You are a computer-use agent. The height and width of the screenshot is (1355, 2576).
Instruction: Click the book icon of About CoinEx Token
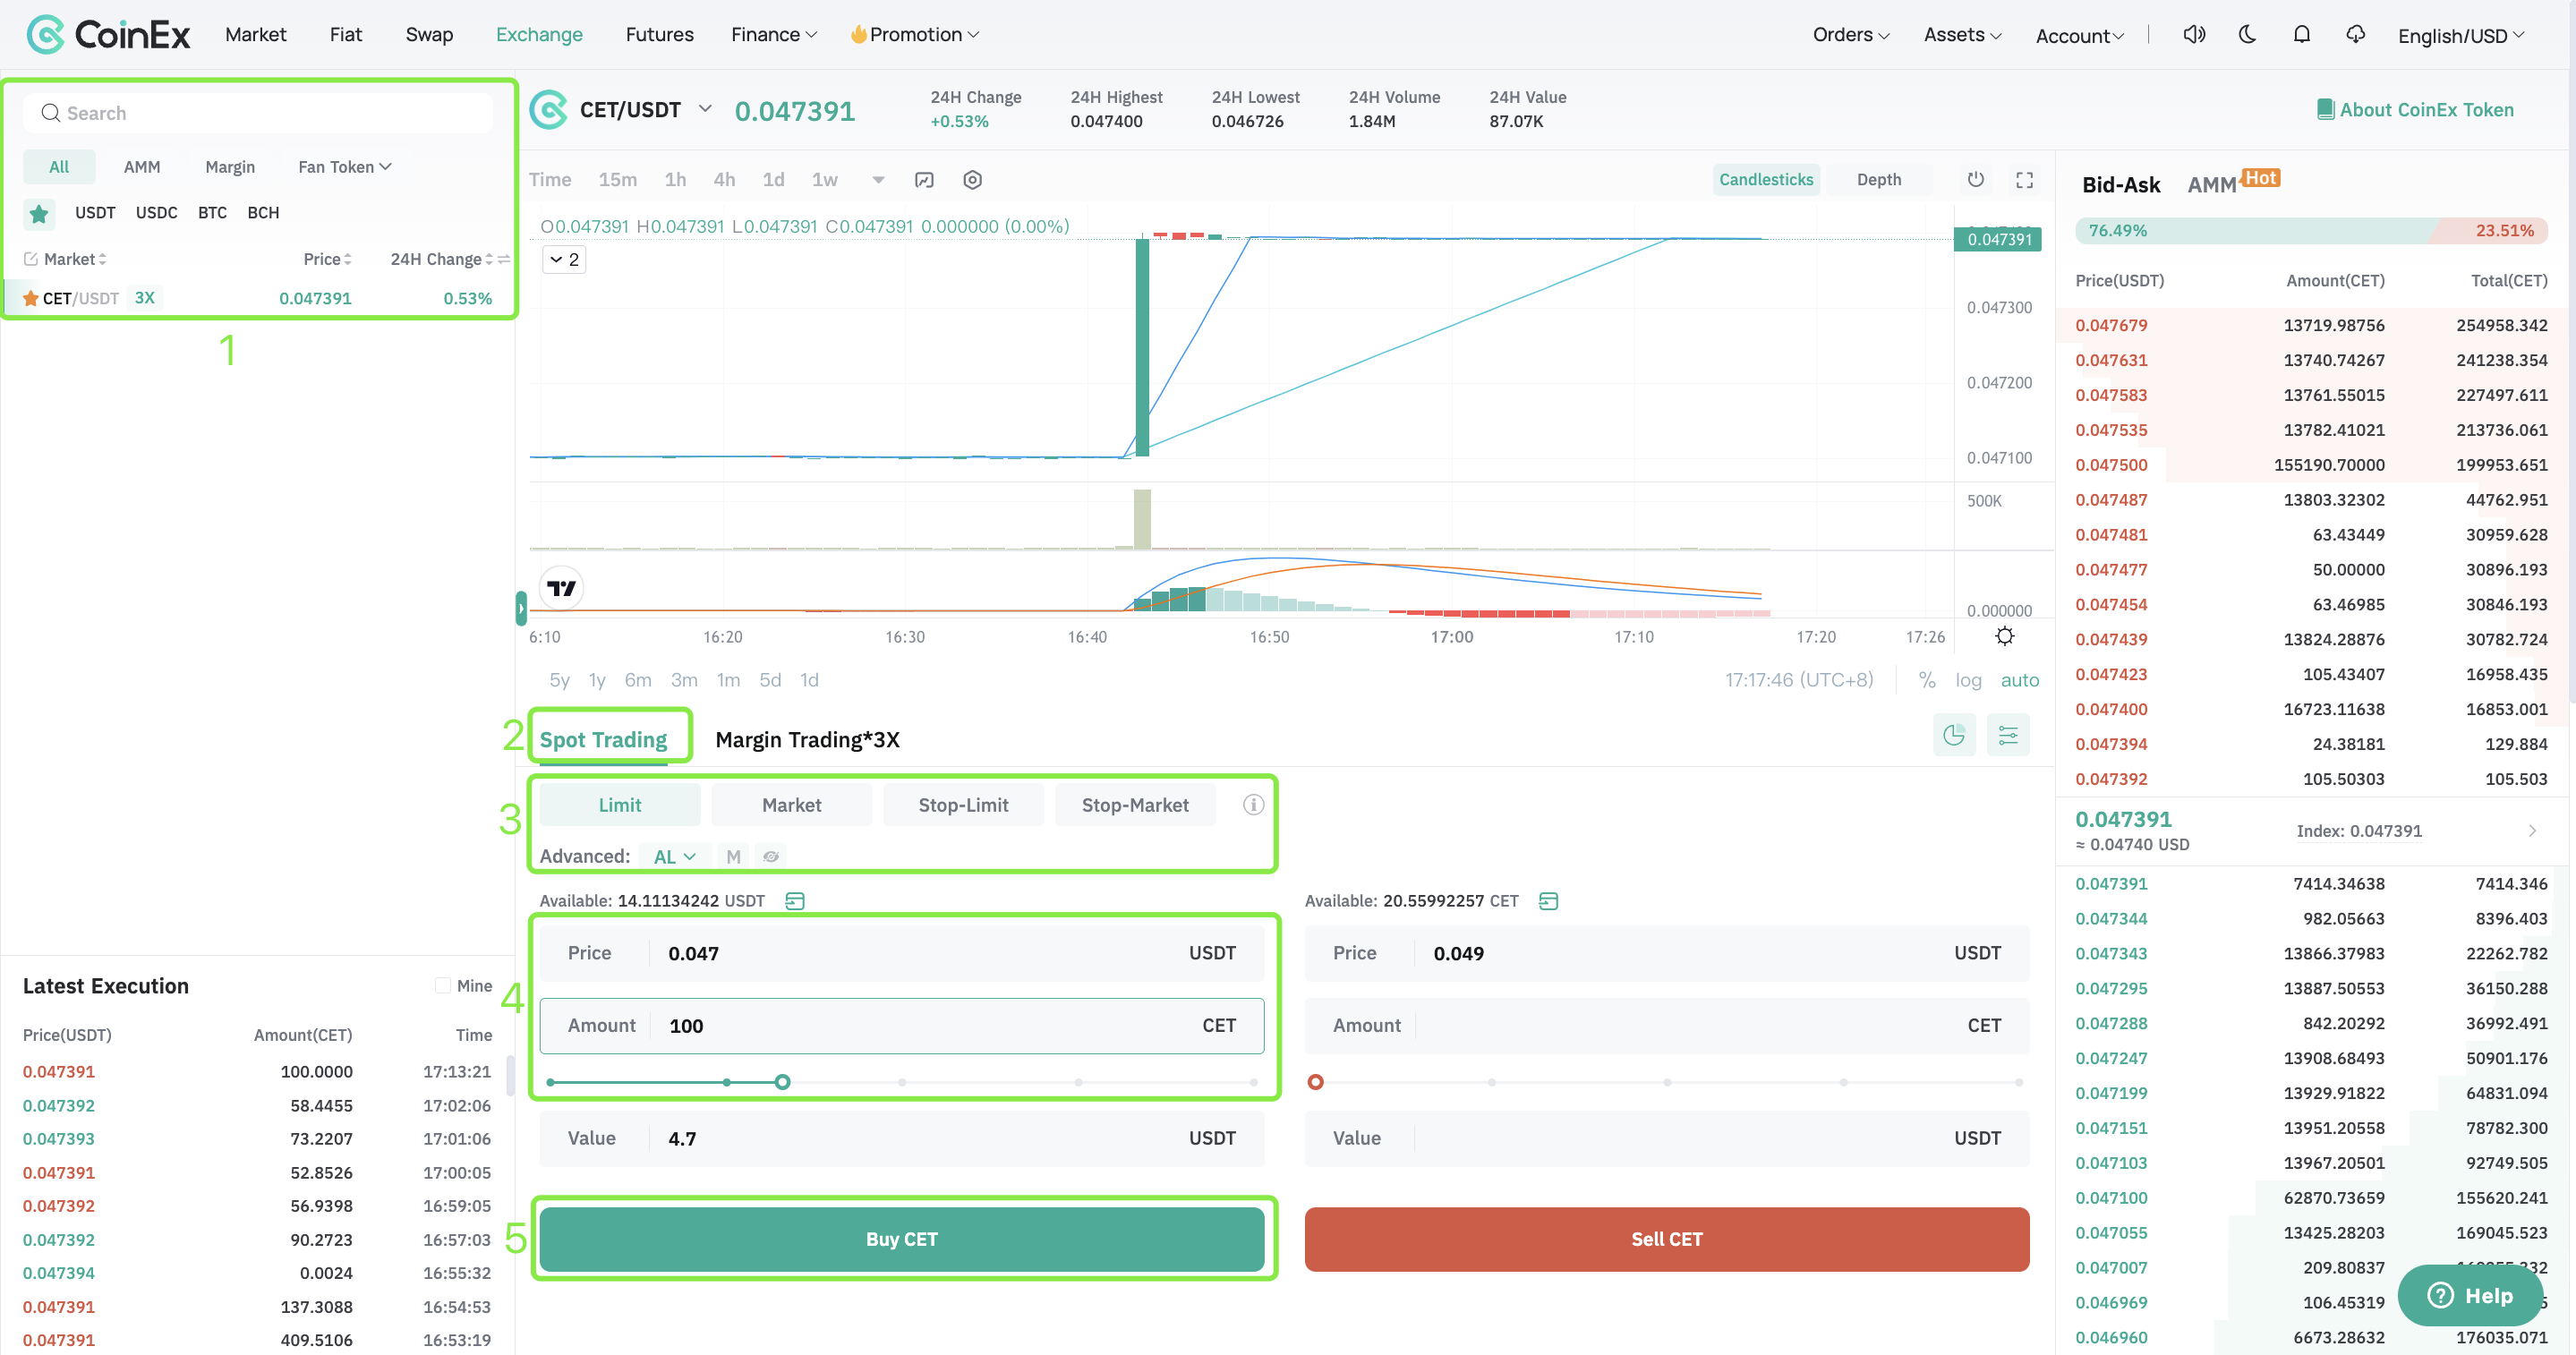coord(2325,110)
